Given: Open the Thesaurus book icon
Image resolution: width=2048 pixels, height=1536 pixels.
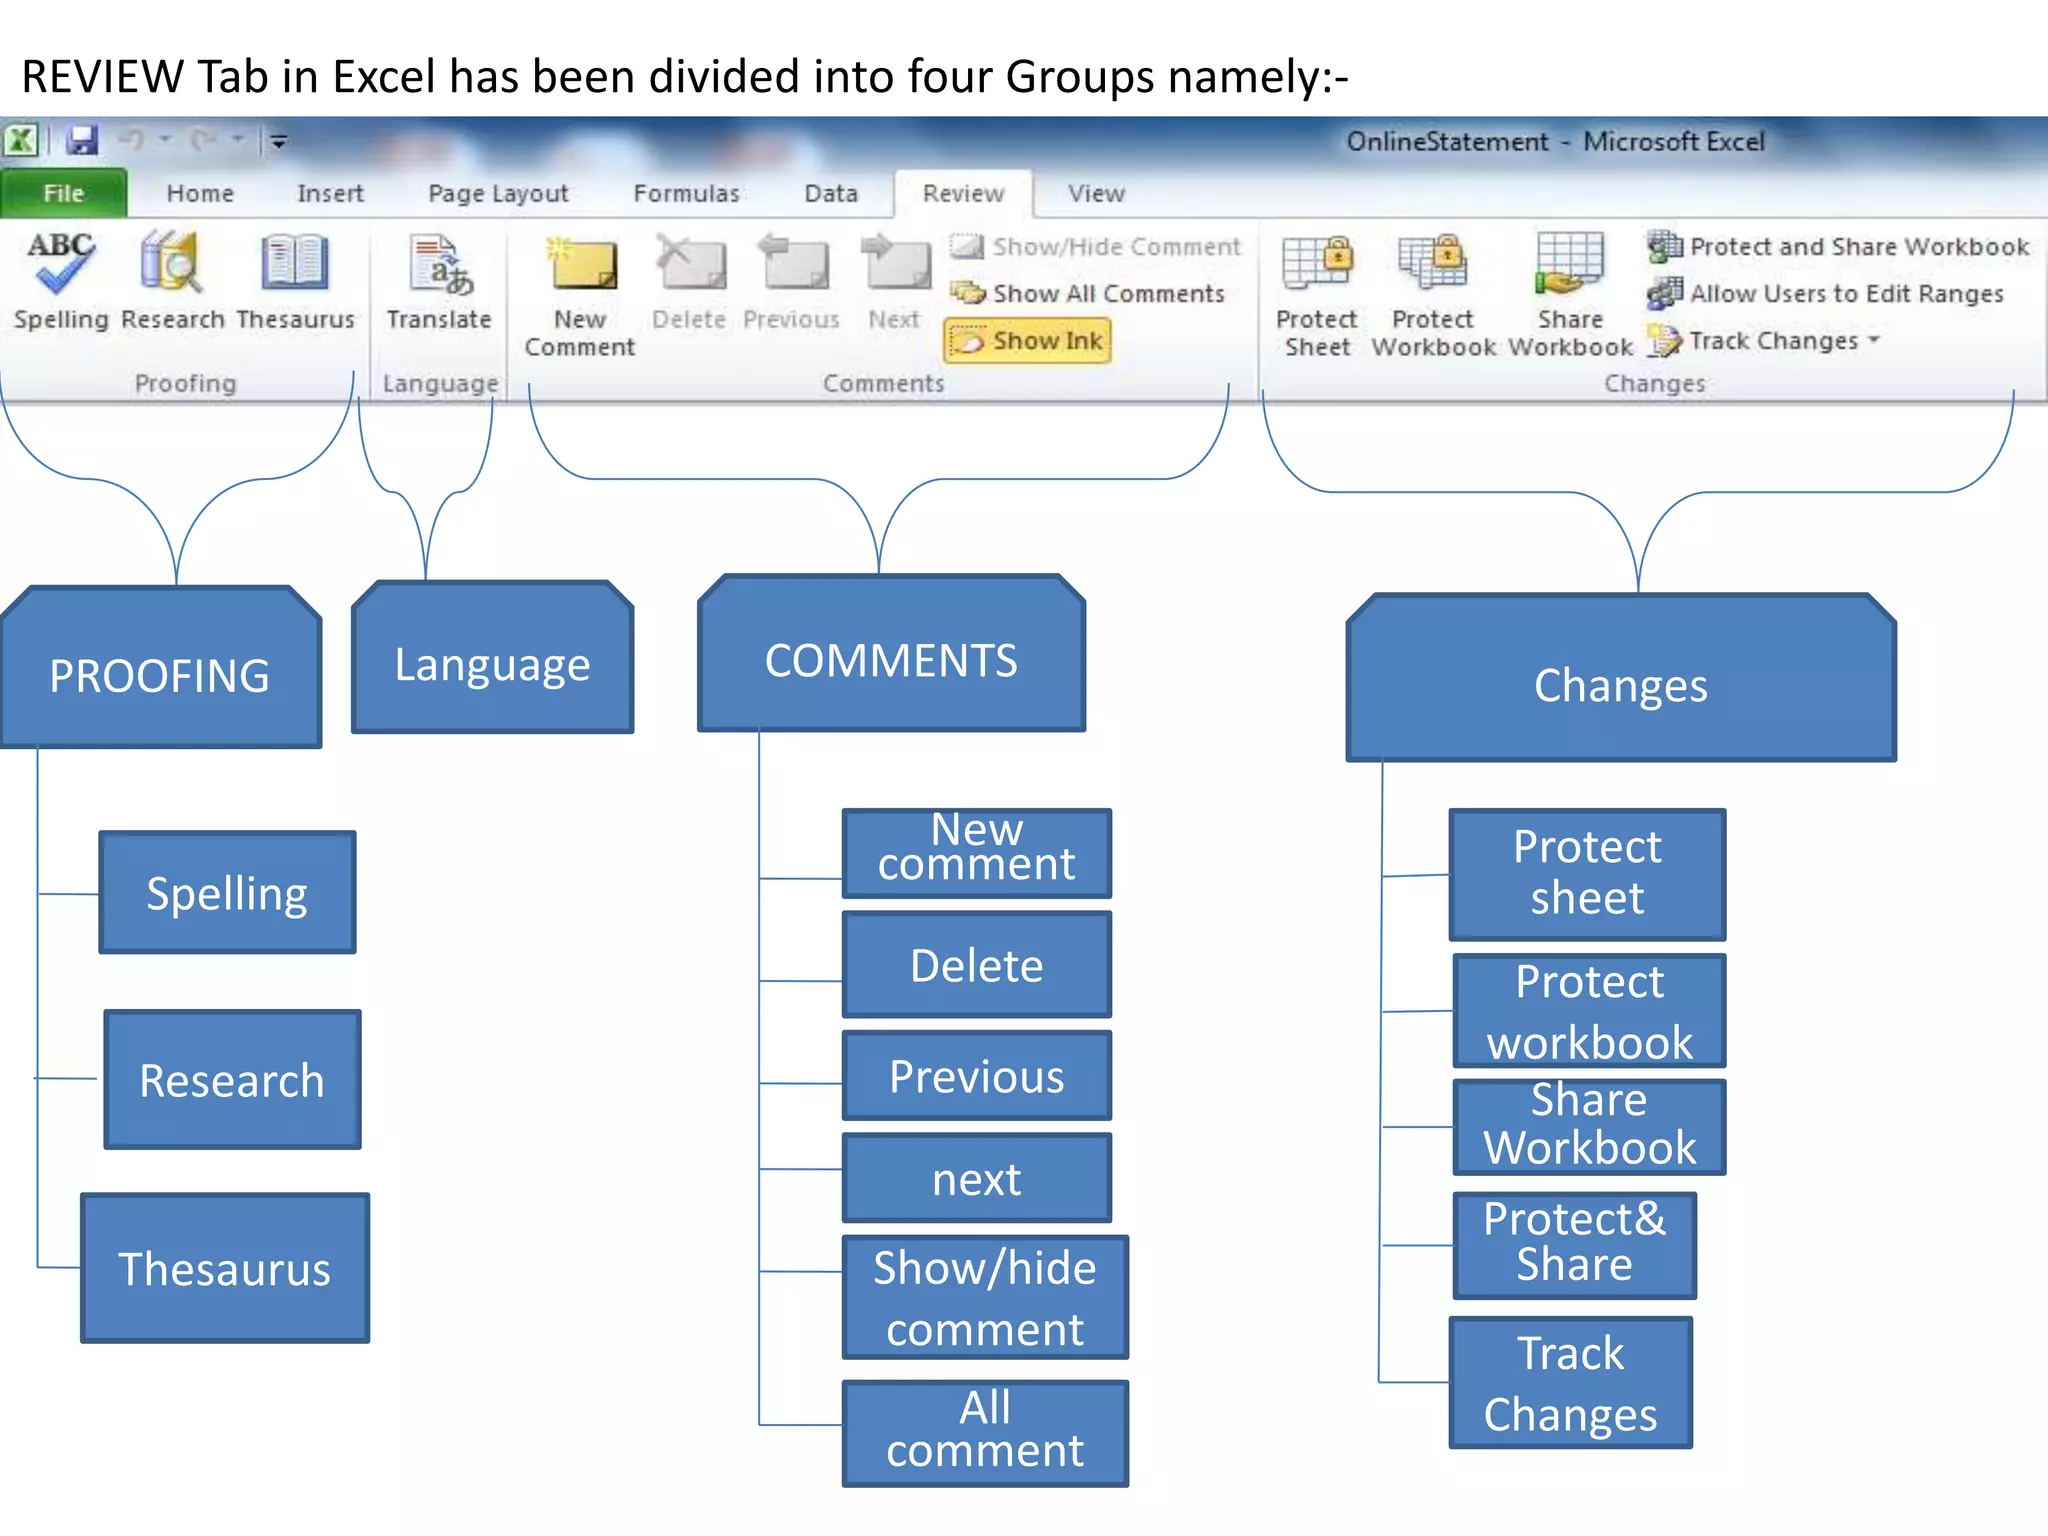Looking at the screenshot, I should (295, 264).
